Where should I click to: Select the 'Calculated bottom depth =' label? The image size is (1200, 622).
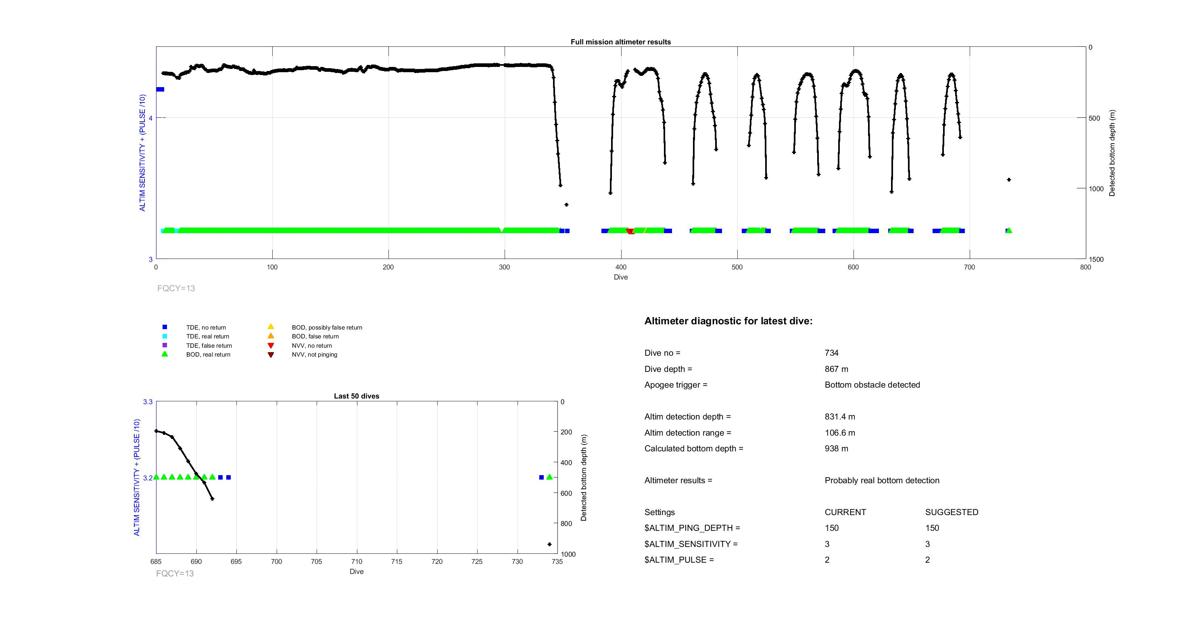(694, 448)
